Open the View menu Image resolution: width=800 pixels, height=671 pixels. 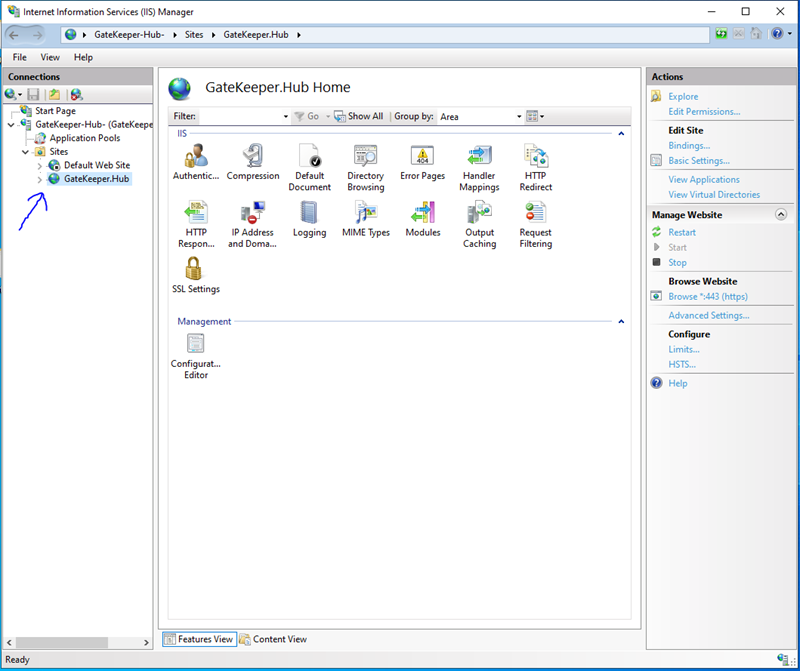click(x=50, y=57)
